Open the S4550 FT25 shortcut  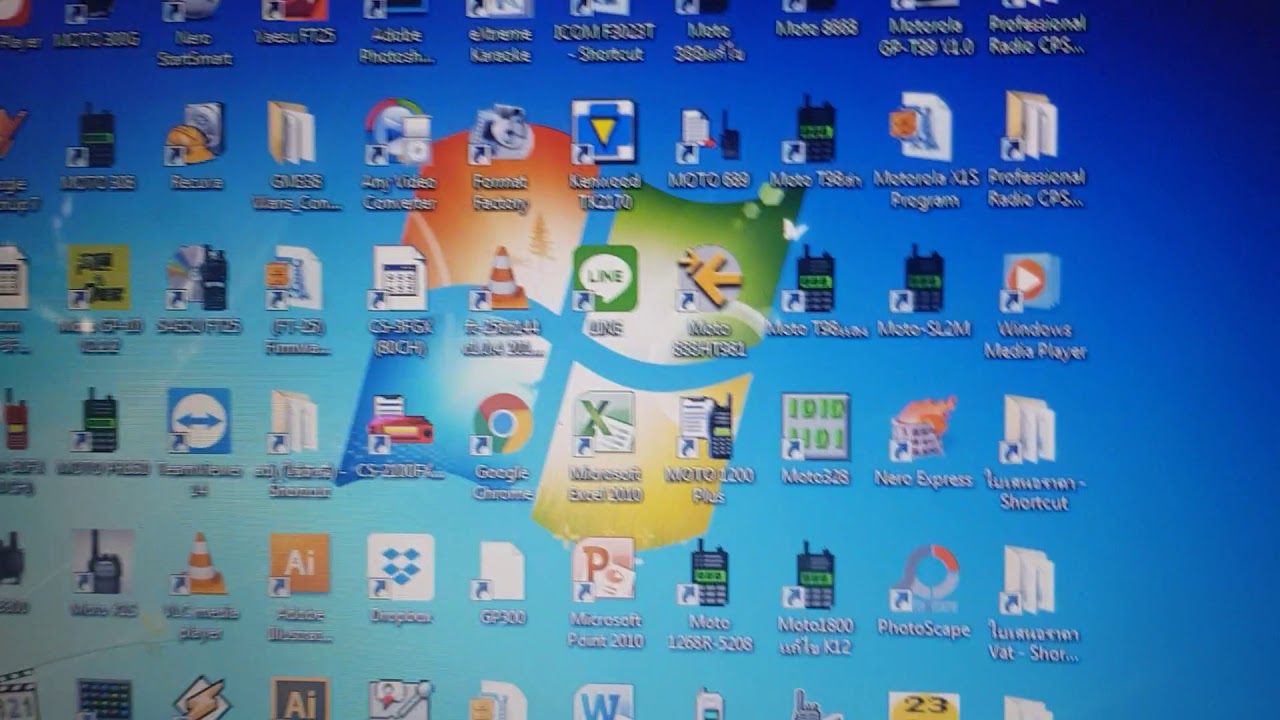pyautogui.click(x=199, y=277)
